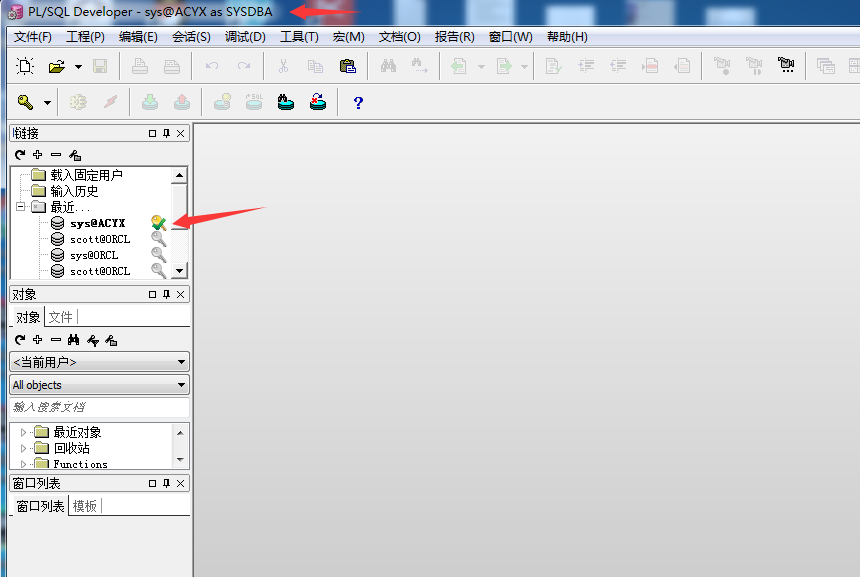
Task: Open the Log on key dropdown arrow
Action: coord(48,103)
